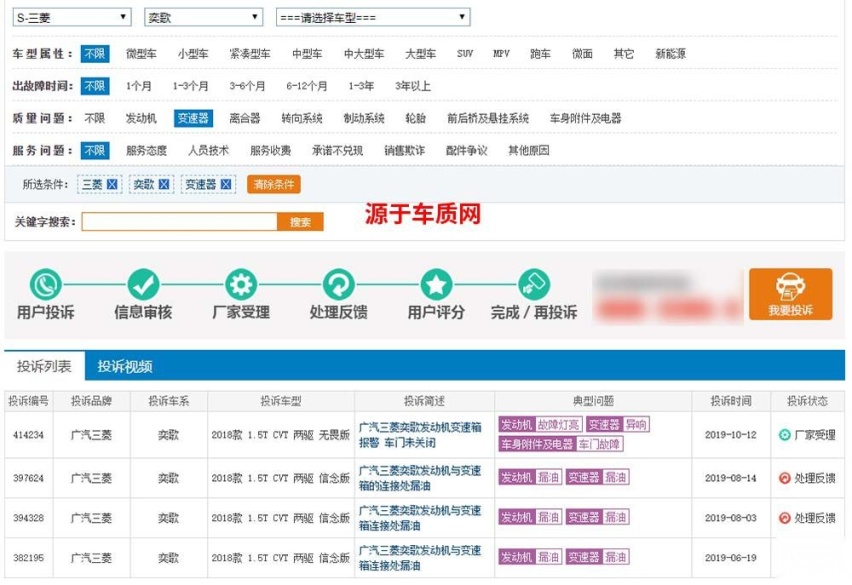Select 不限 for 服务问题
Screen dimensions: 852x585
pyautogui.click(x=95, y=150)
